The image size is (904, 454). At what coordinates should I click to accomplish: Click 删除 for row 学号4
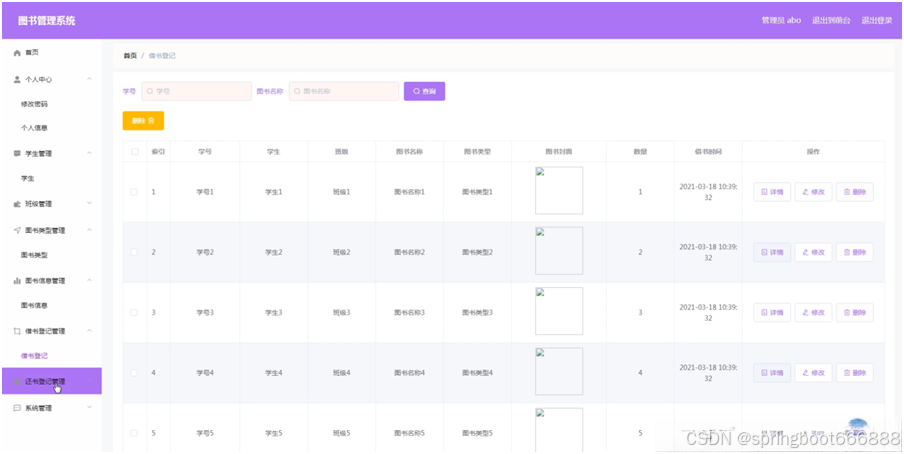(x=855, y=373)
